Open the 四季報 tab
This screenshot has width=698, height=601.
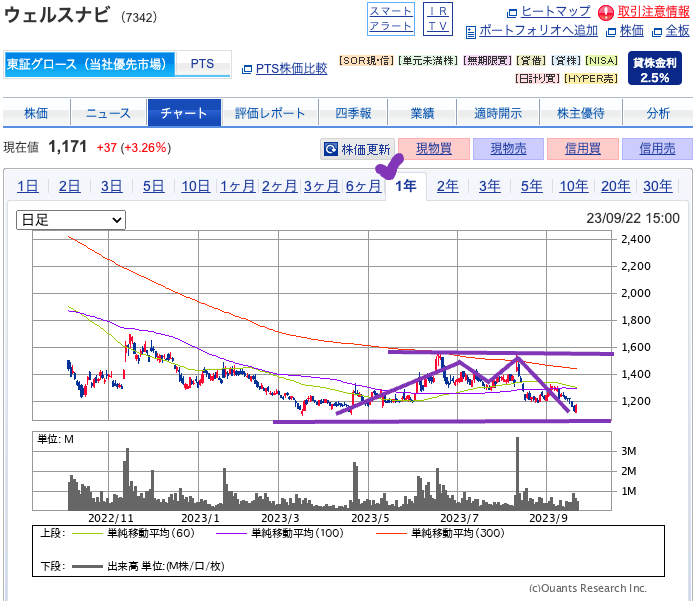coord(353,113)
